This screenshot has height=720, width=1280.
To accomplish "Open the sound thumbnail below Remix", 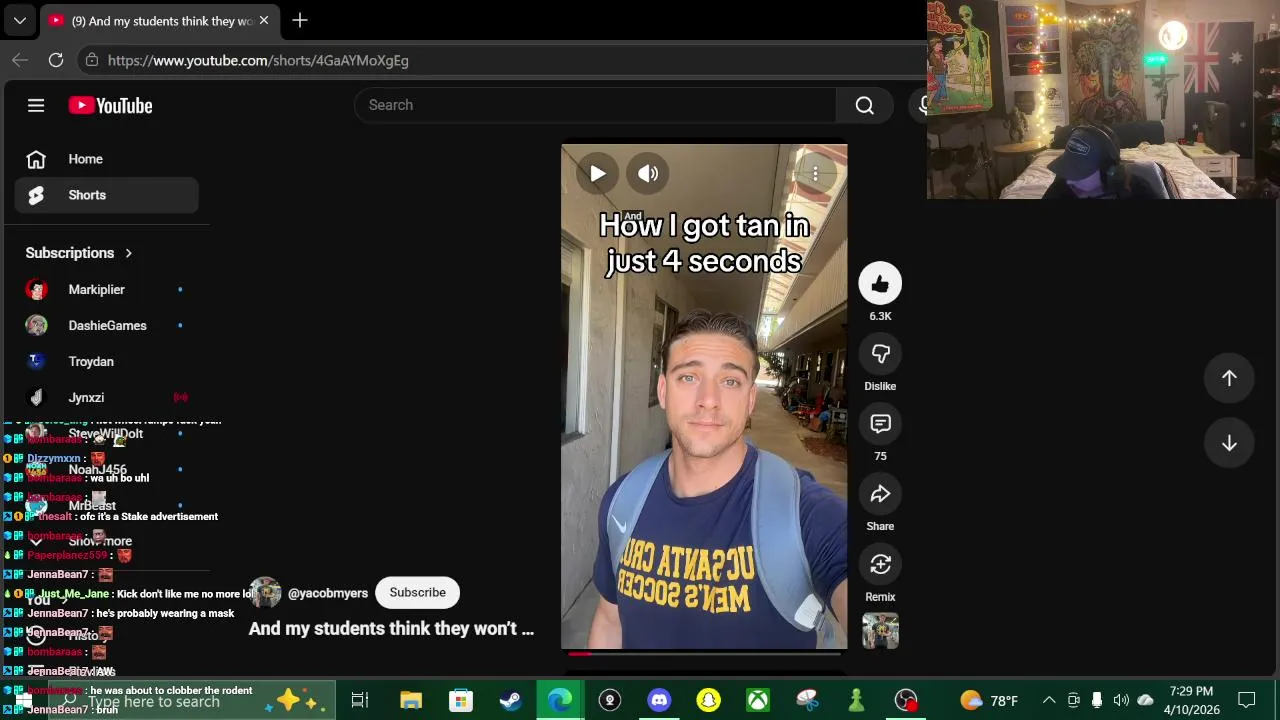I will click(880, 631).
